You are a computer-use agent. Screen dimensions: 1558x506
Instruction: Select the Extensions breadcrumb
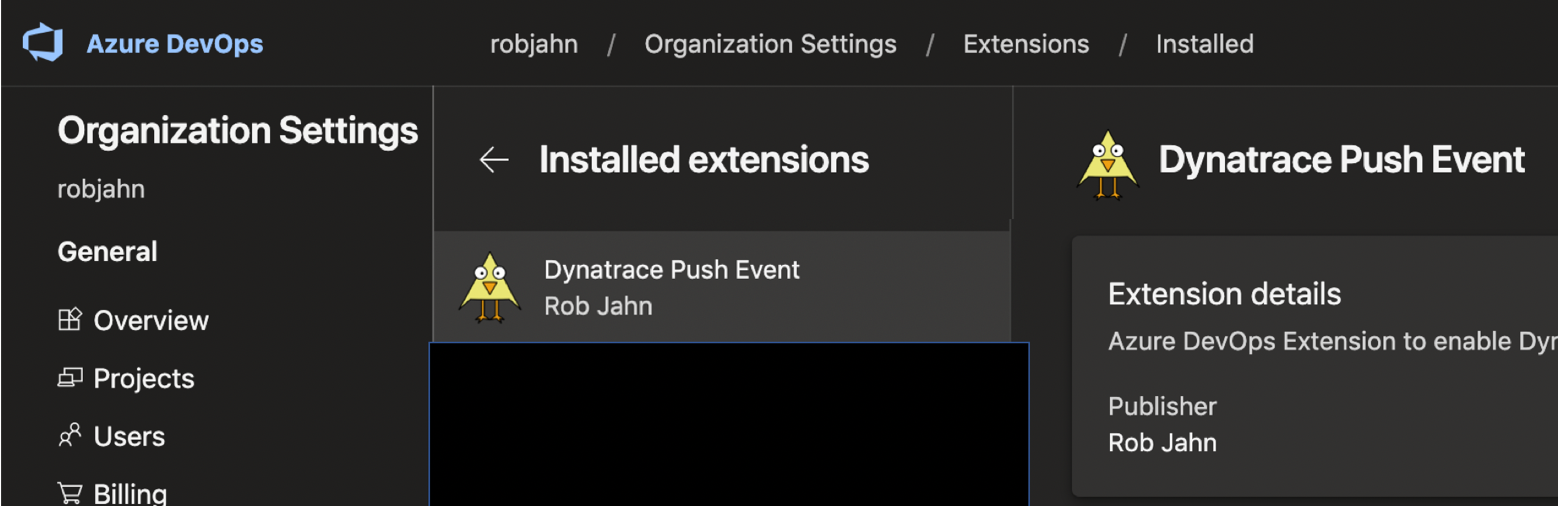[x=1026, y=44]
